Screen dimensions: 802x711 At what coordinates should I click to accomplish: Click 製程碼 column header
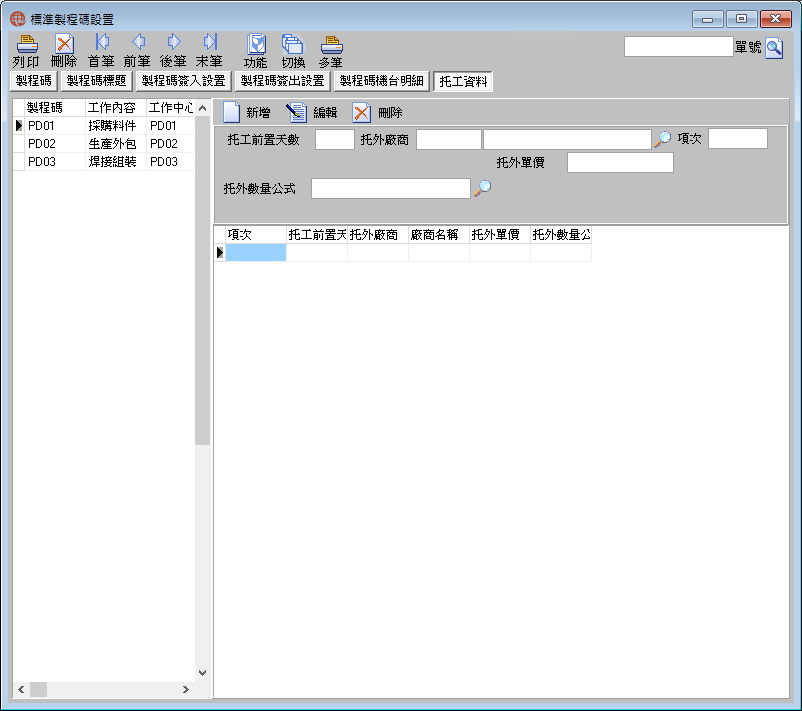(54, 107)
